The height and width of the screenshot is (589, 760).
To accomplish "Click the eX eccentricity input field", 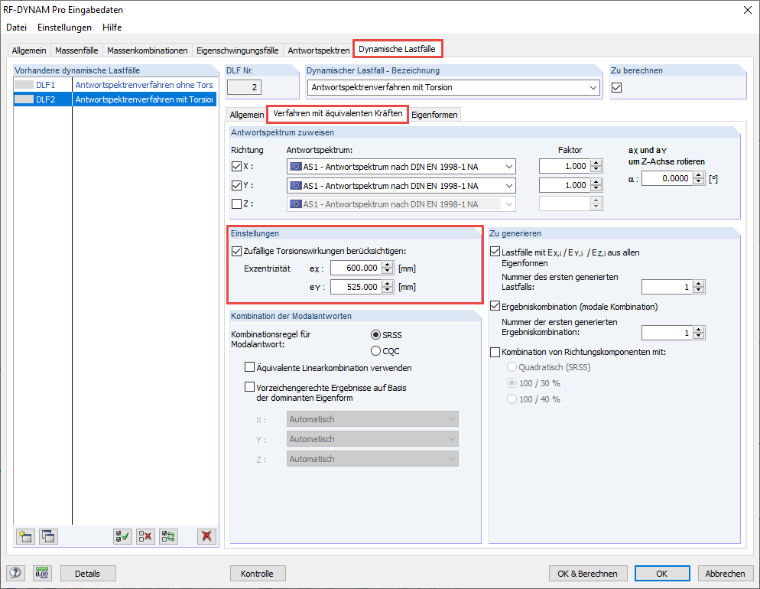I will pos(356,268).
